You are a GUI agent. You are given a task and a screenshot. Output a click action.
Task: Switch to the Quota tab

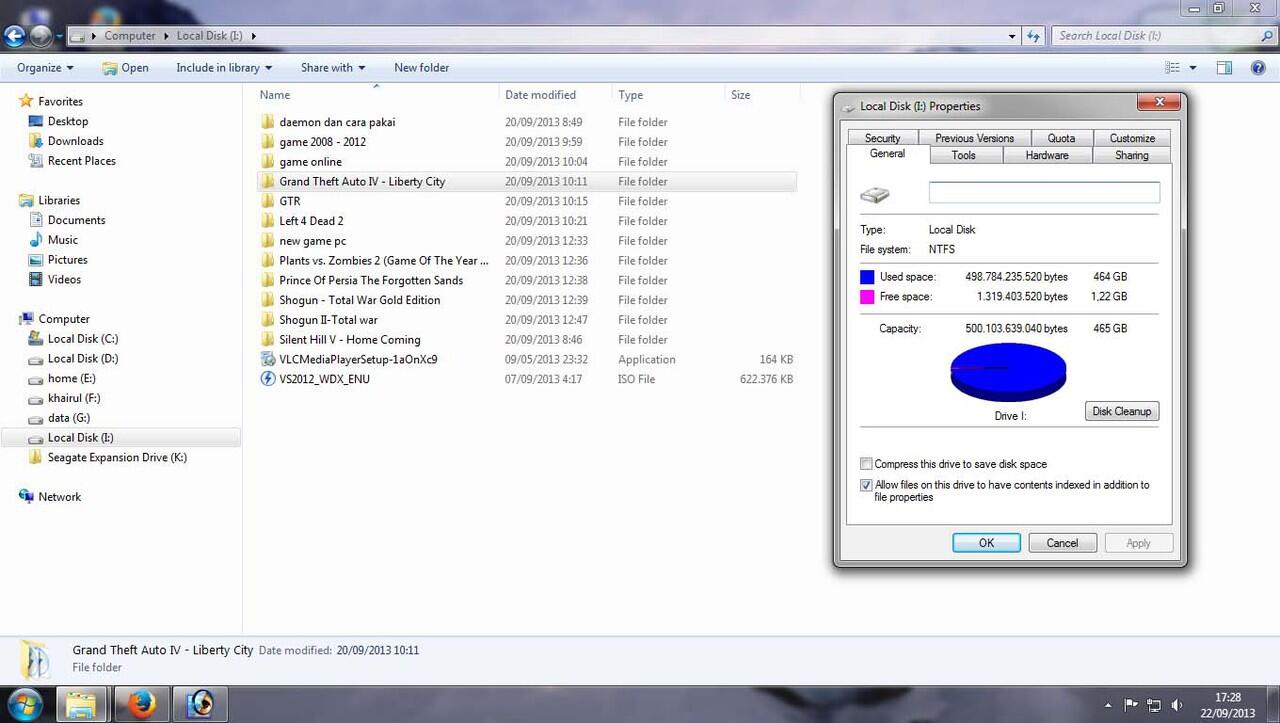coord(1061,138)
